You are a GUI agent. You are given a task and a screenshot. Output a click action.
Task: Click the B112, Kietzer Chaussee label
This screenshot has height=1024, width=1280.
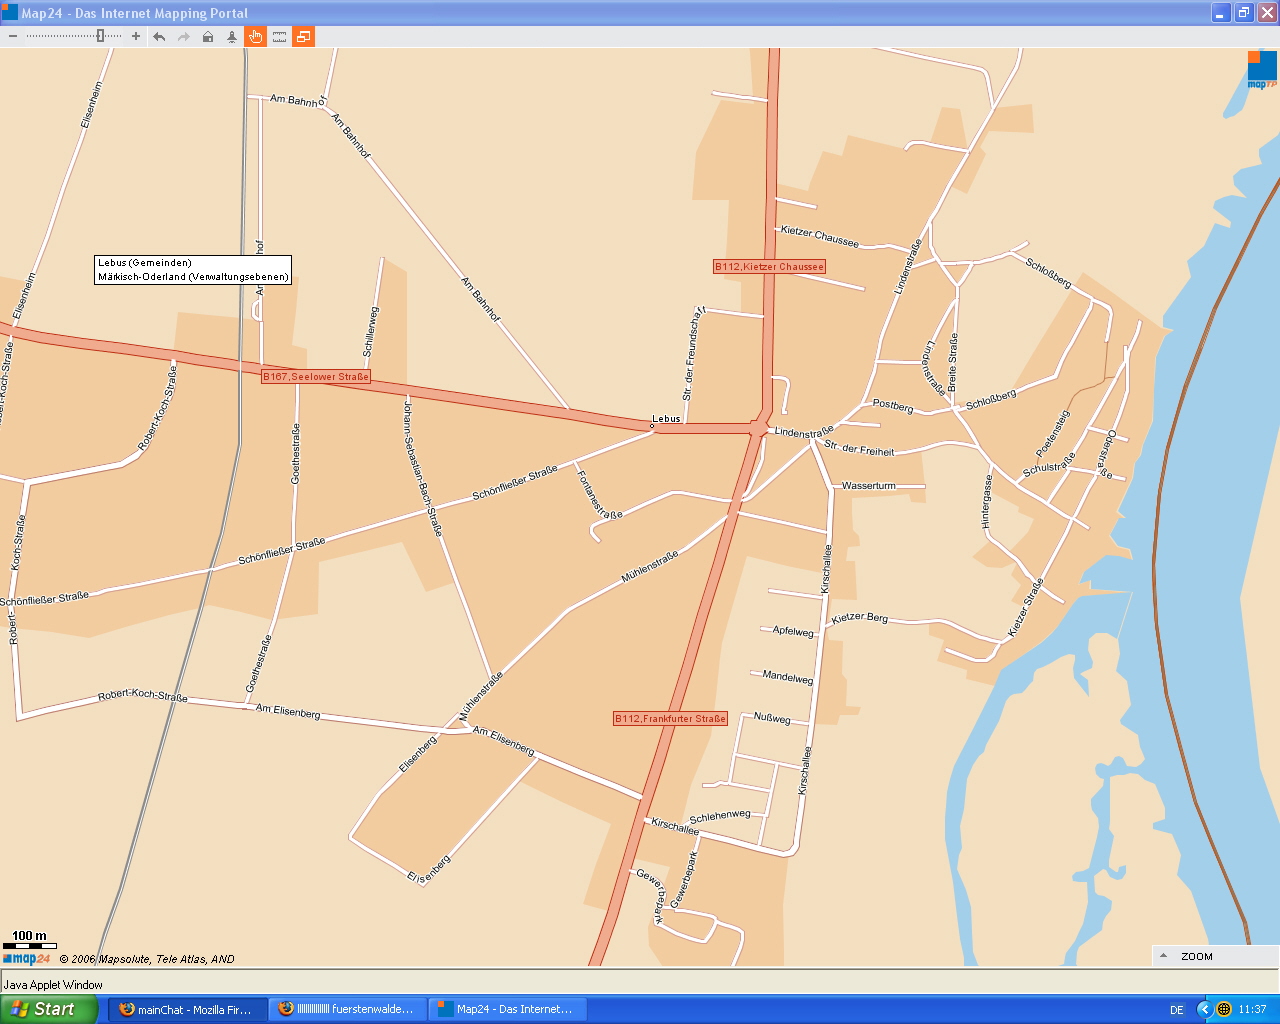769,267
